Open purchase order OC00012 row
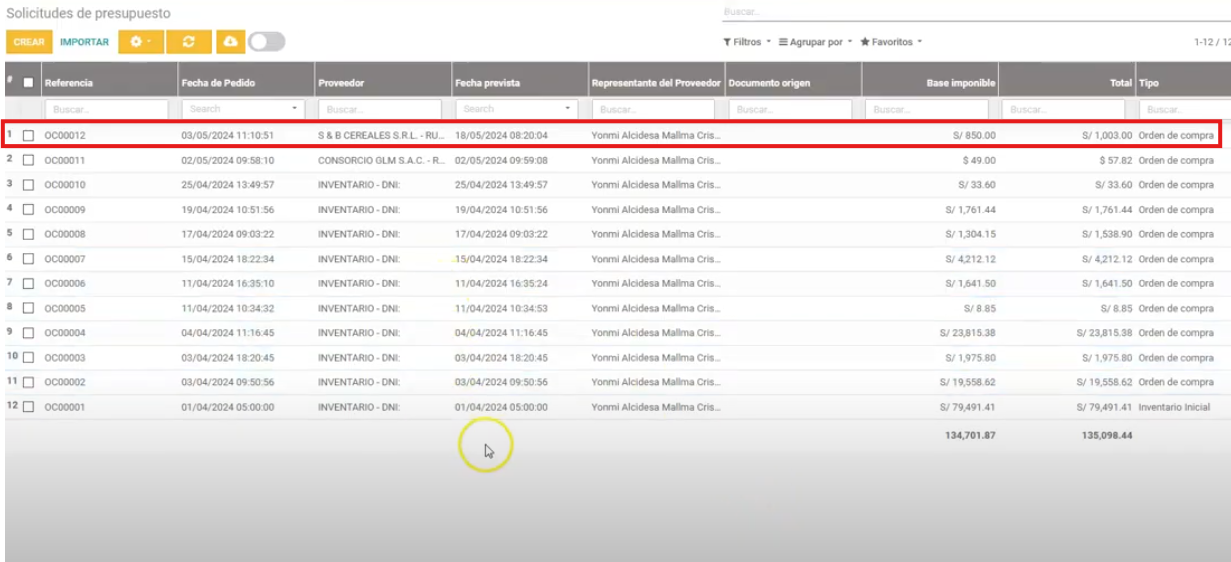The image size is (1231, 562). coord(65,135)
